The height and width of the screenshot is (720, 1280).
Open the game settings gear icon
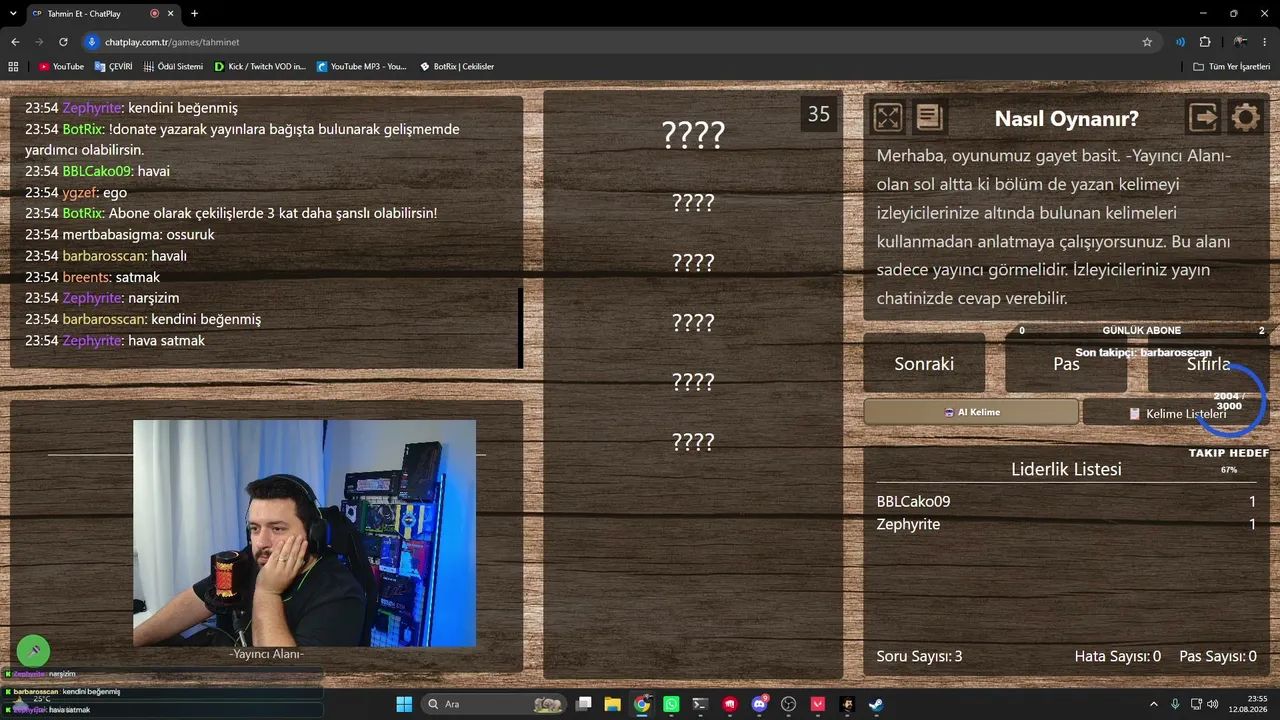(x=1245, y=118)
